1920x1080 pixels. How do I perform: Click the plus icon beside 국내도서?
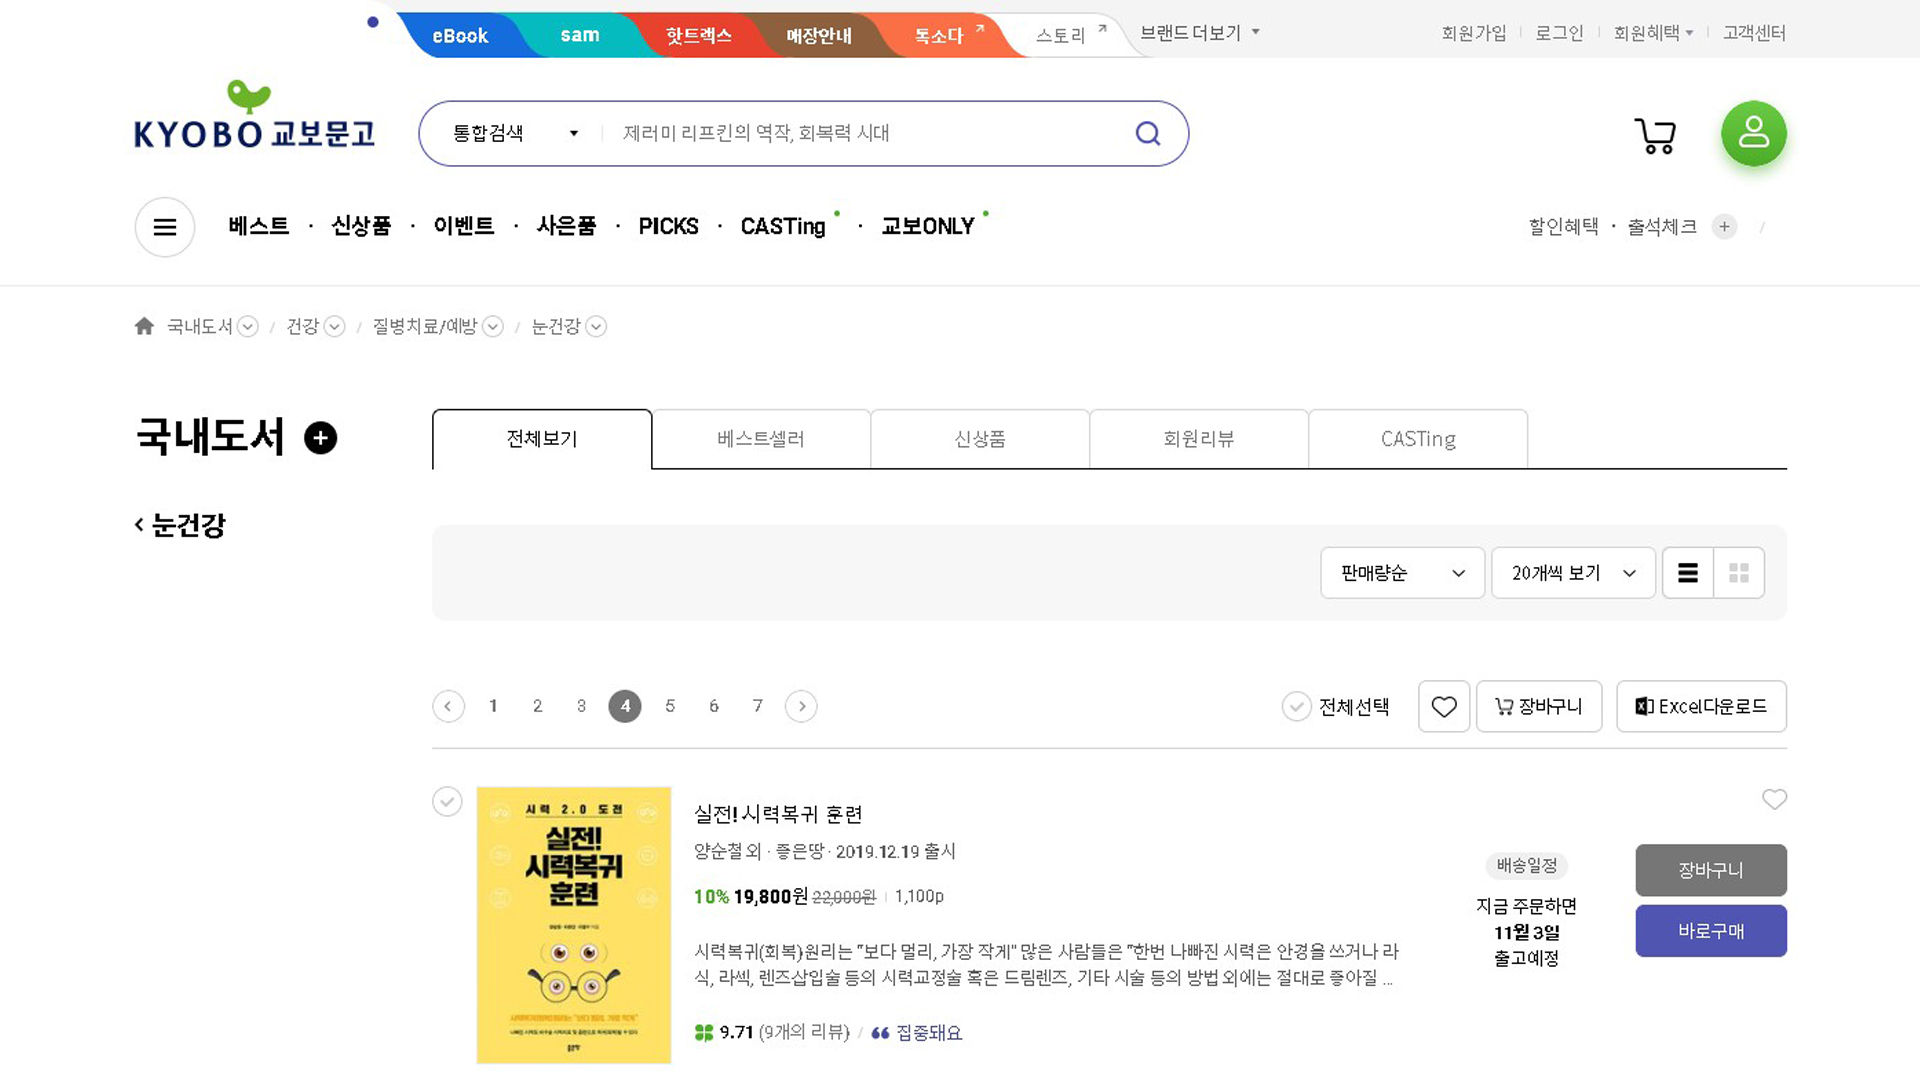point(320,438)
